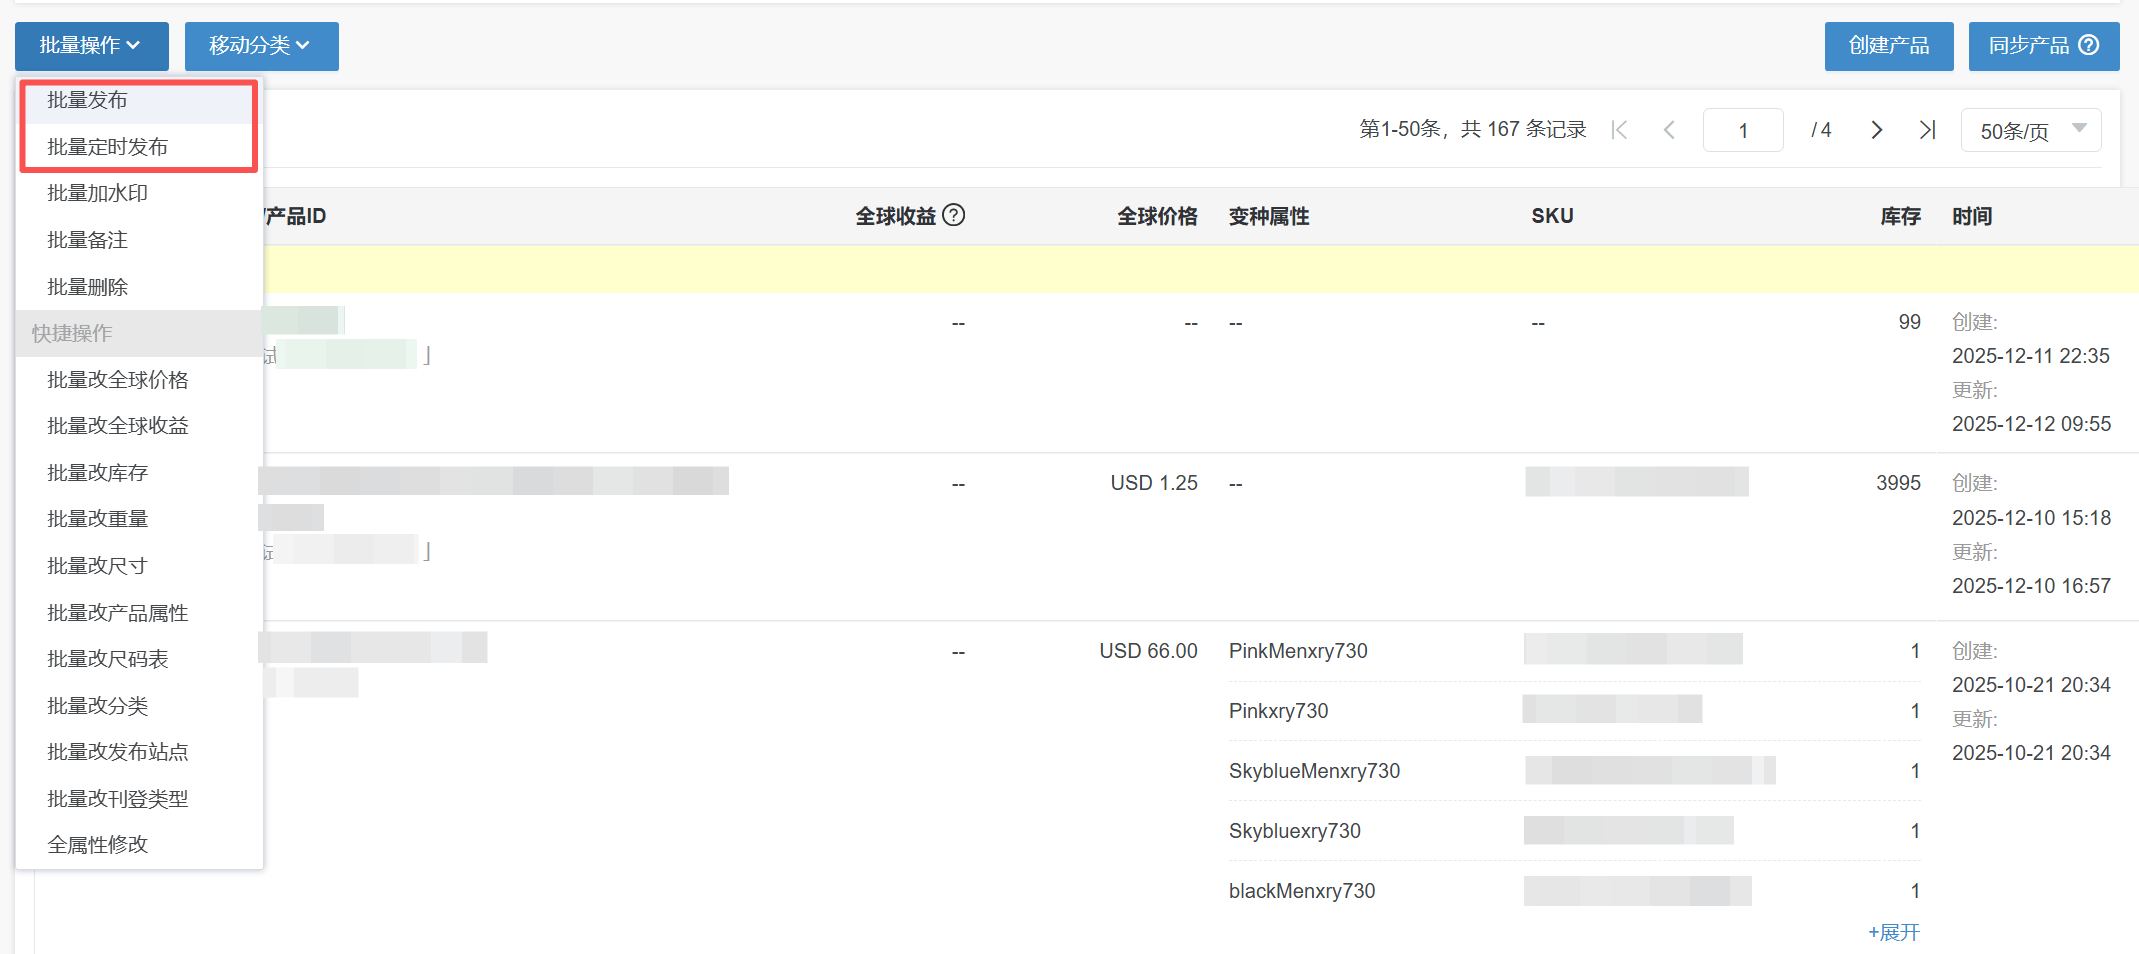Choose 批量删除 menu option

(88, 287)
